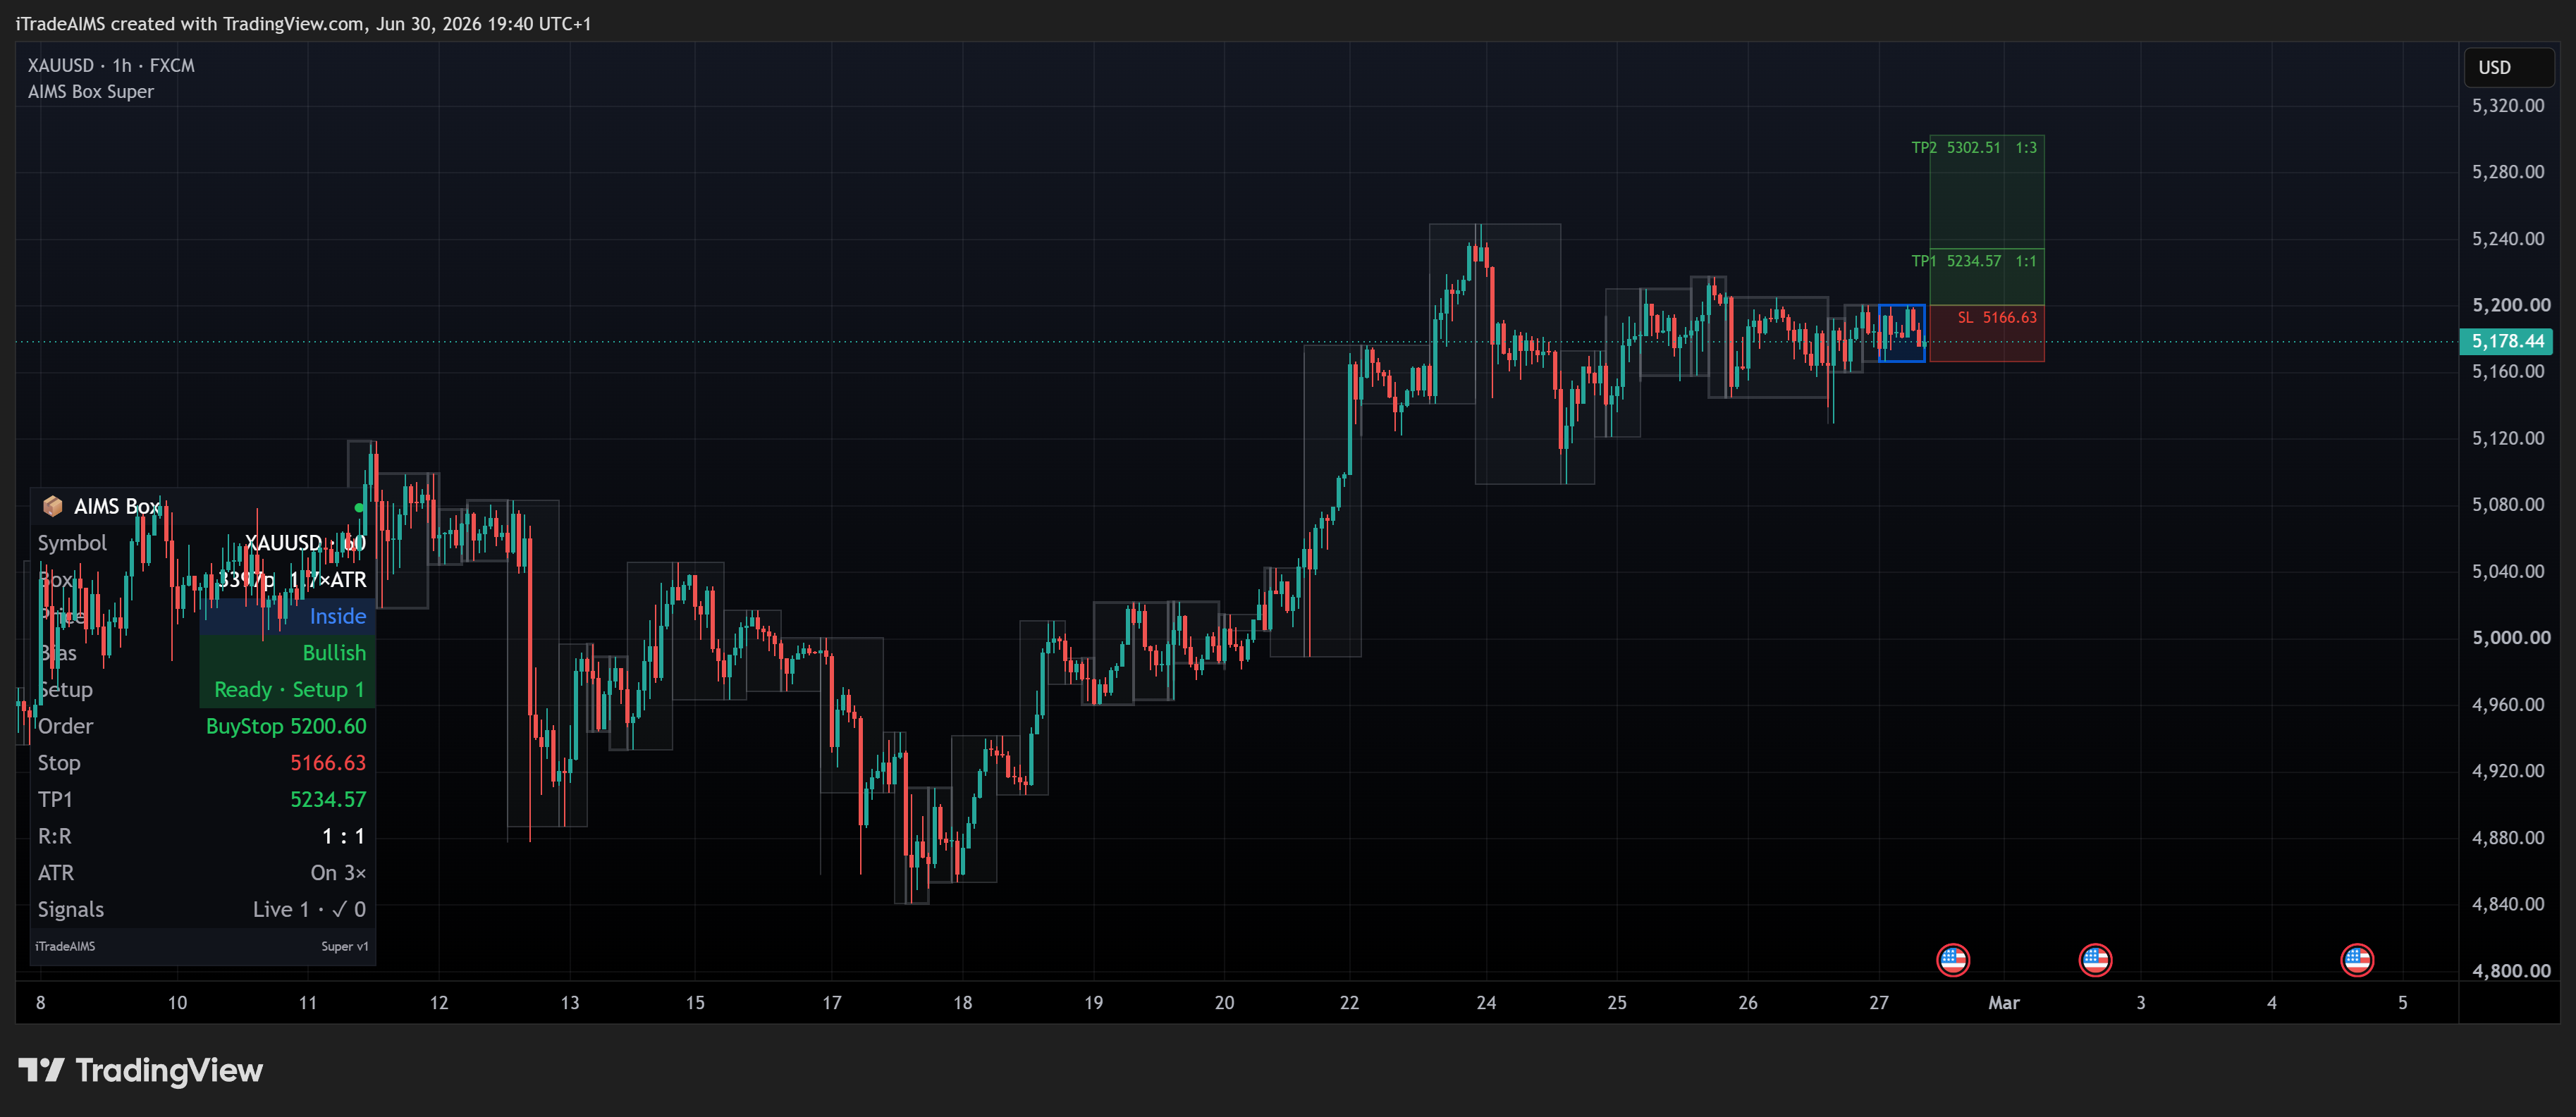
Task: Click the Mar label on time axis
Action: (x=2003, y=1002)
